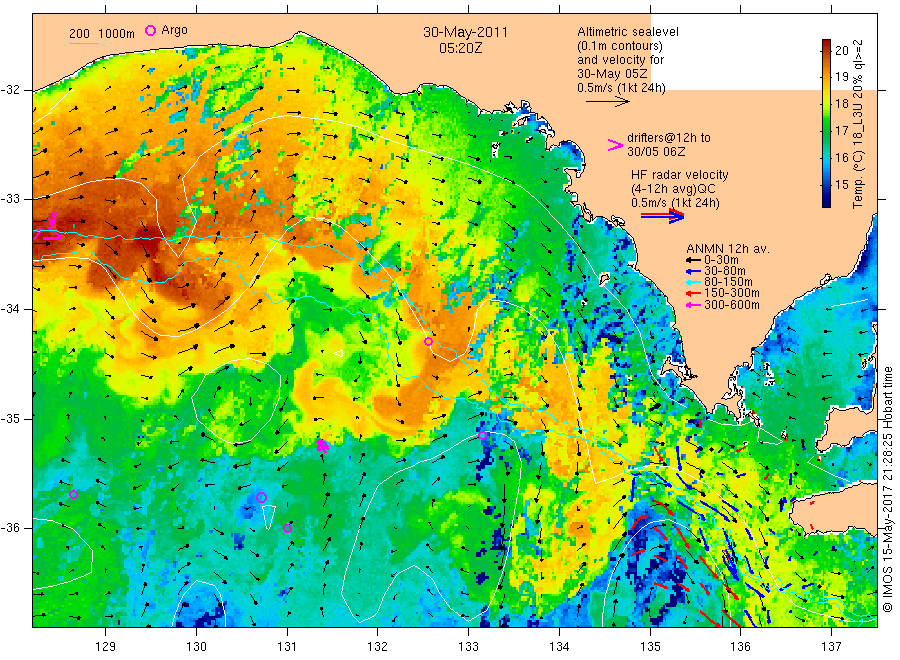Click the cyan 80-150m ANMN arrow
Screen dimensions: 900x660
pyautogui.click(x=693, y=282)
